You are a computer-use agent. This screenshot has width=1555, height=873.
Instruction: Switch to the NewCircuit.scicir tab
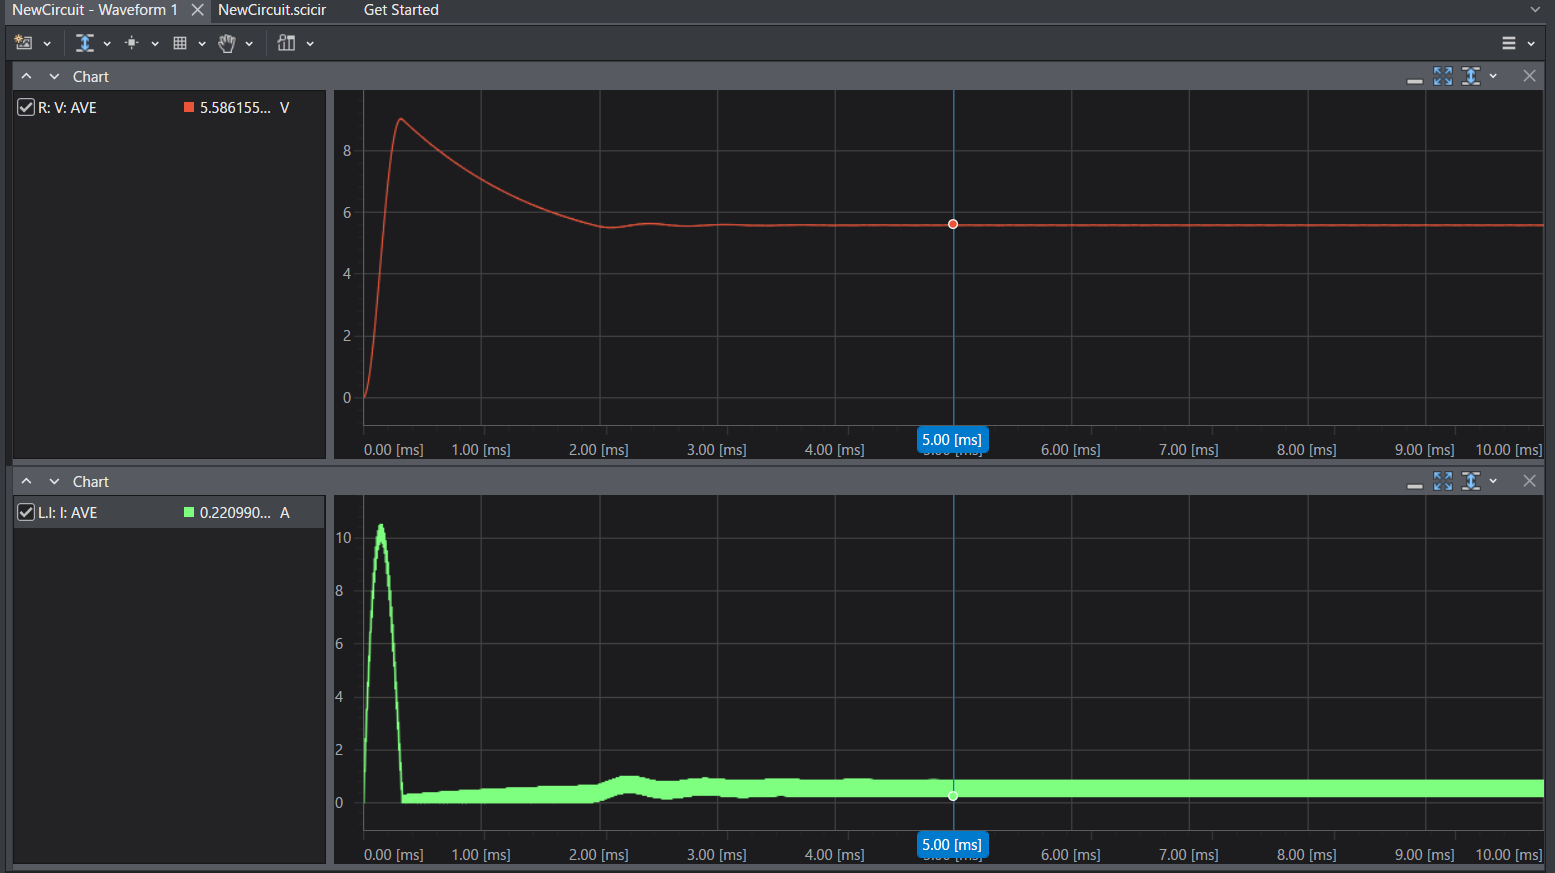[272, 10]
